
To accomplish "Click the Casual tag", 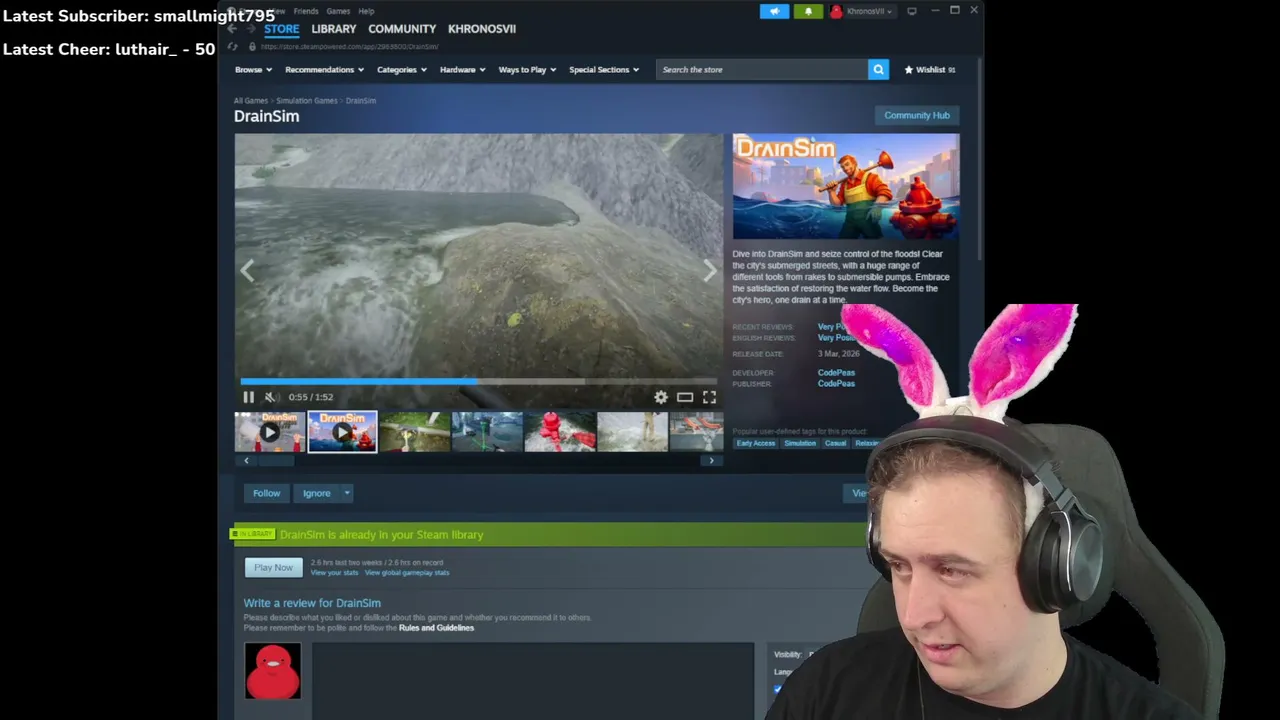I will 836,443.
